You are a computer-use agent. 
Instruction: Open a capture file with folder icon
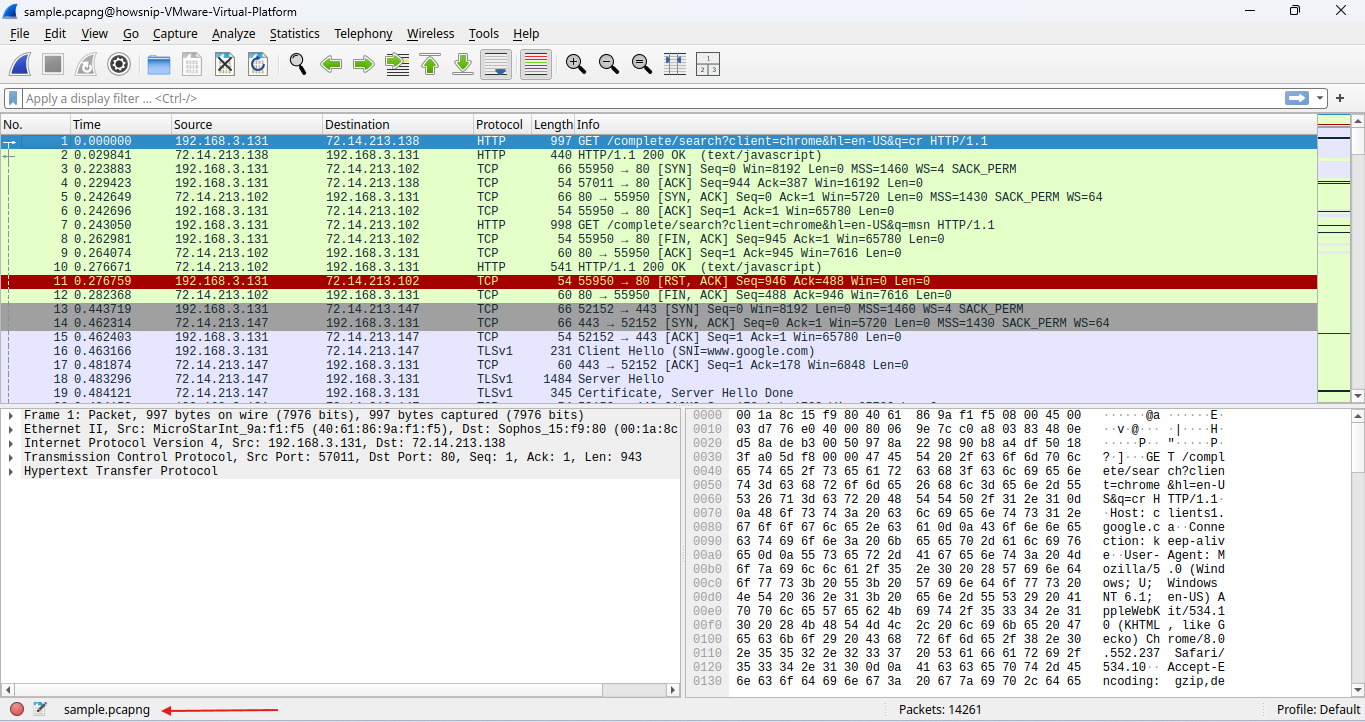pyautogui.click(x=159, y=64)
